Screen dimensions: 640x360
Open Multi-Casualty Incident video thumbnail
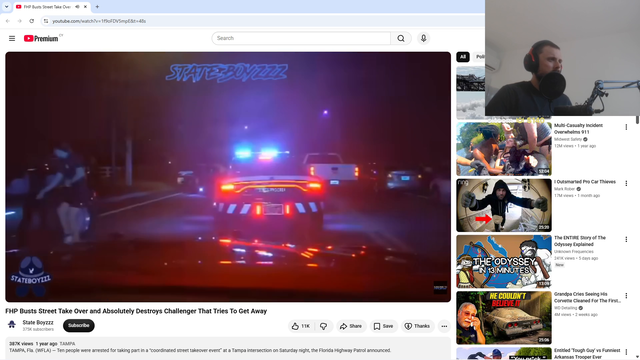504,149
